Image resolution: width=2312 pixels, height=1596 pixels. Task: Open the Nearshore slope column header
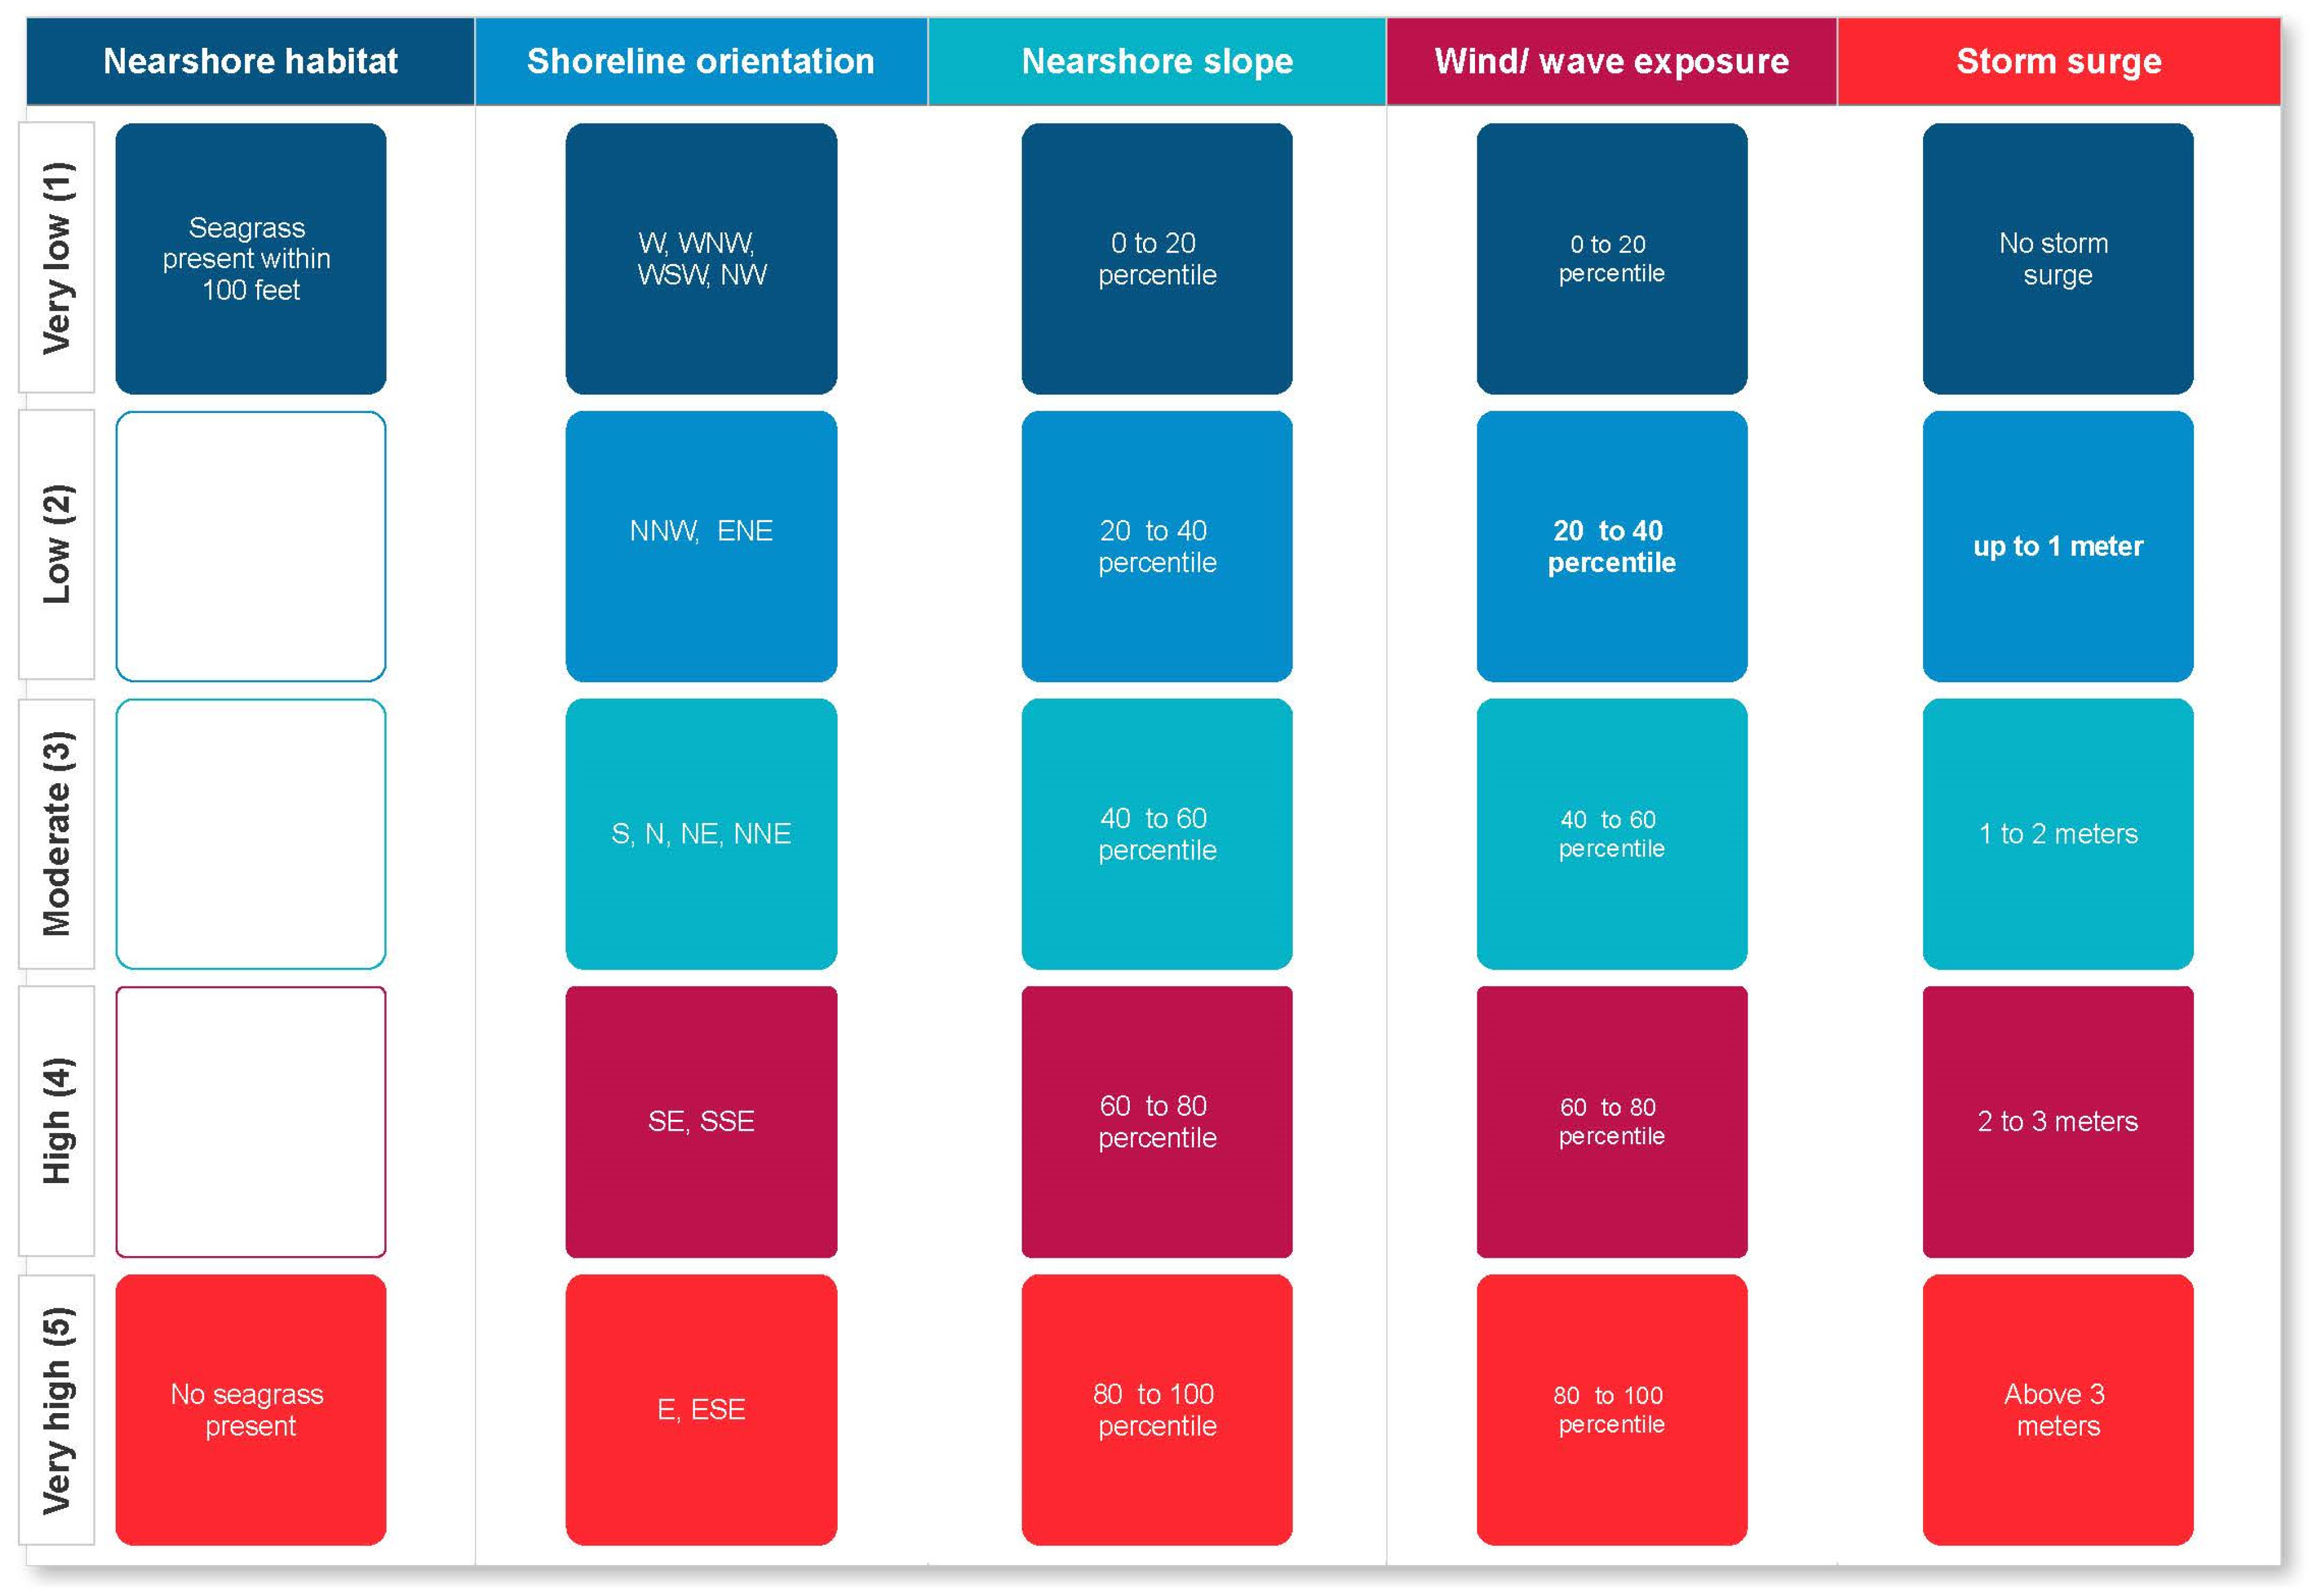[x=1157, y=61]
